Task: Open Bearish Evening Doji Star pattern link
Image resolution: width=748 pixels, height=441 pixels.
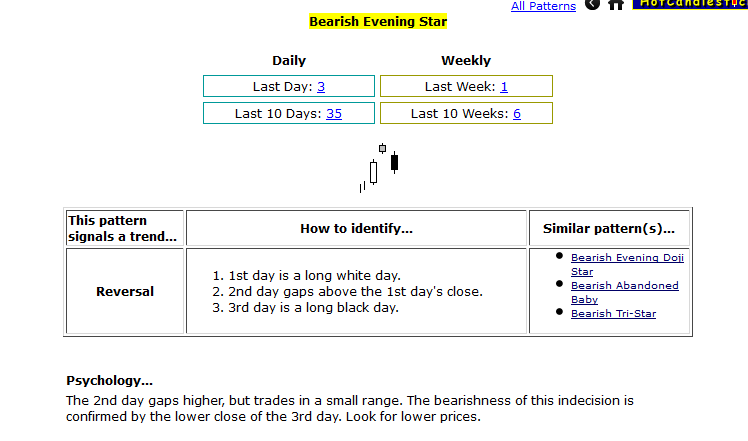Action: 627,264
